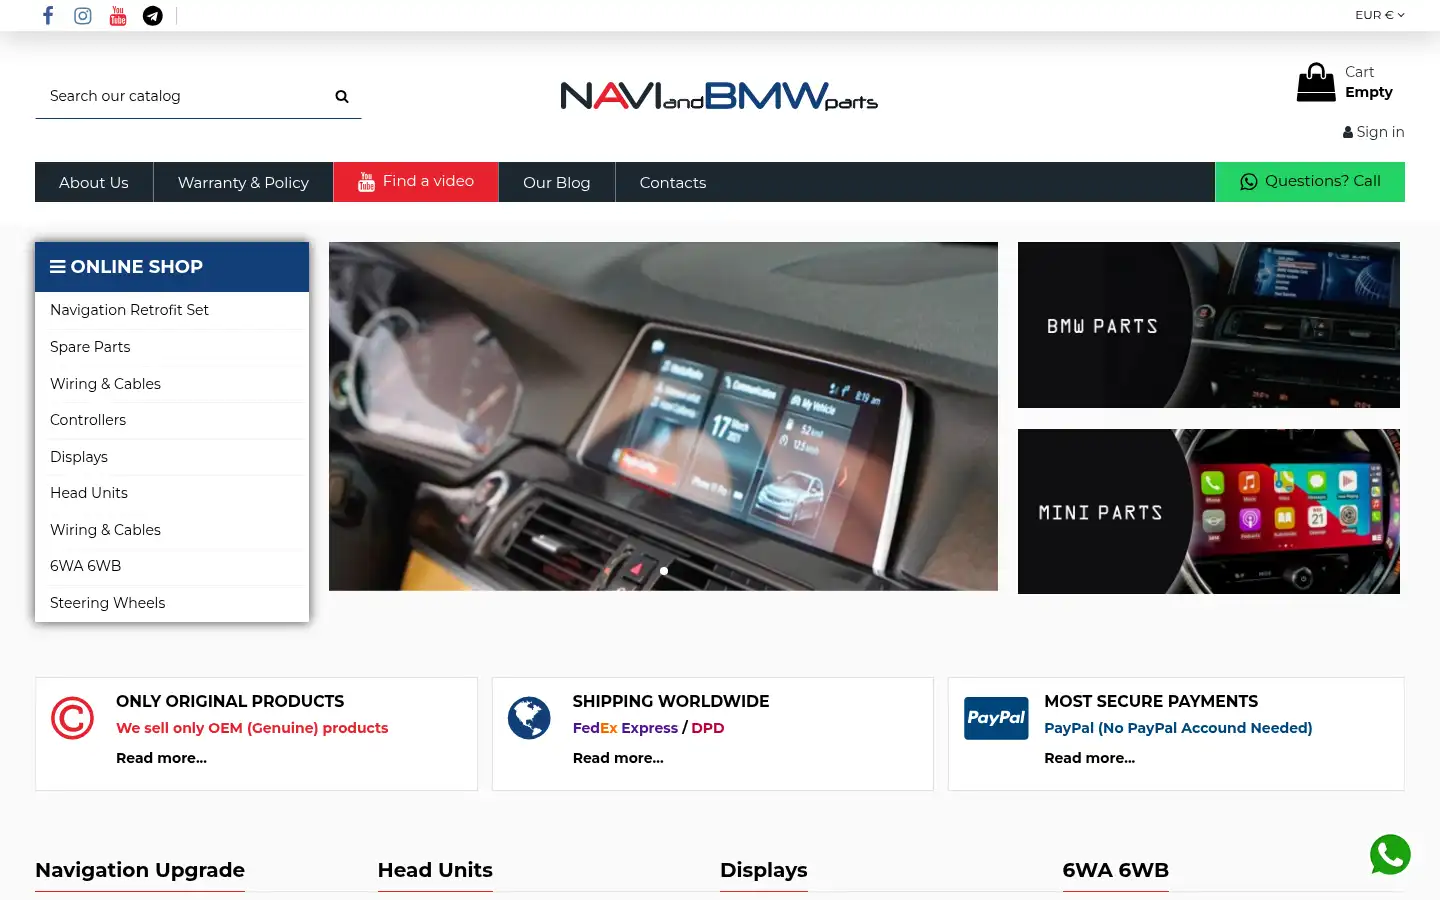
Task: Read more about secure payments
Action: pos(1090,758)
